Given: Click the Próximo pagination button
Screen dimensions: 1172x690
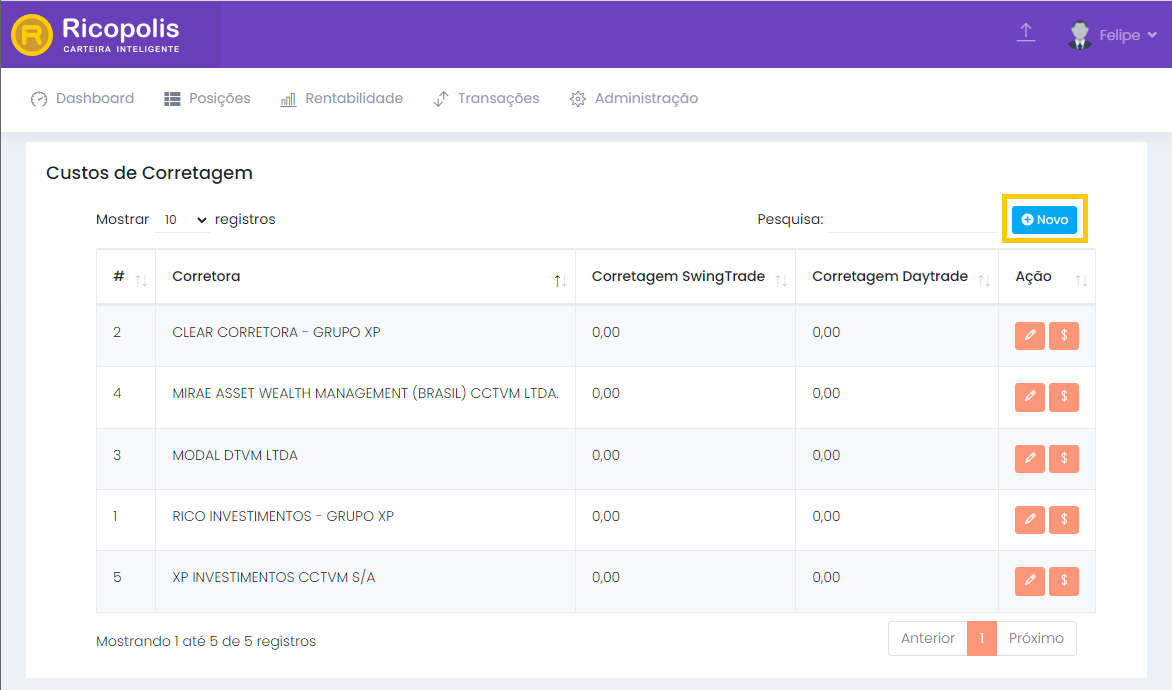Looking at the screenshot, I should tap(1036, 638).
